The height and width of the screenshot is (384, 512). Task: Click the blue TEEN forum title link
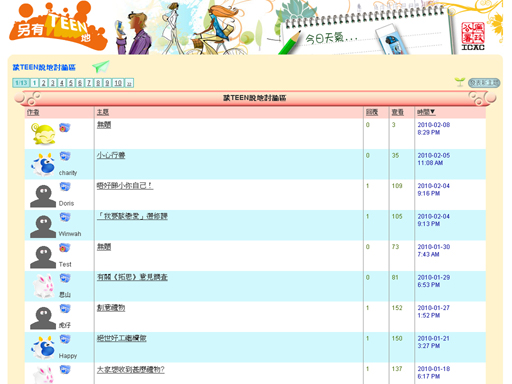[44, 67]
